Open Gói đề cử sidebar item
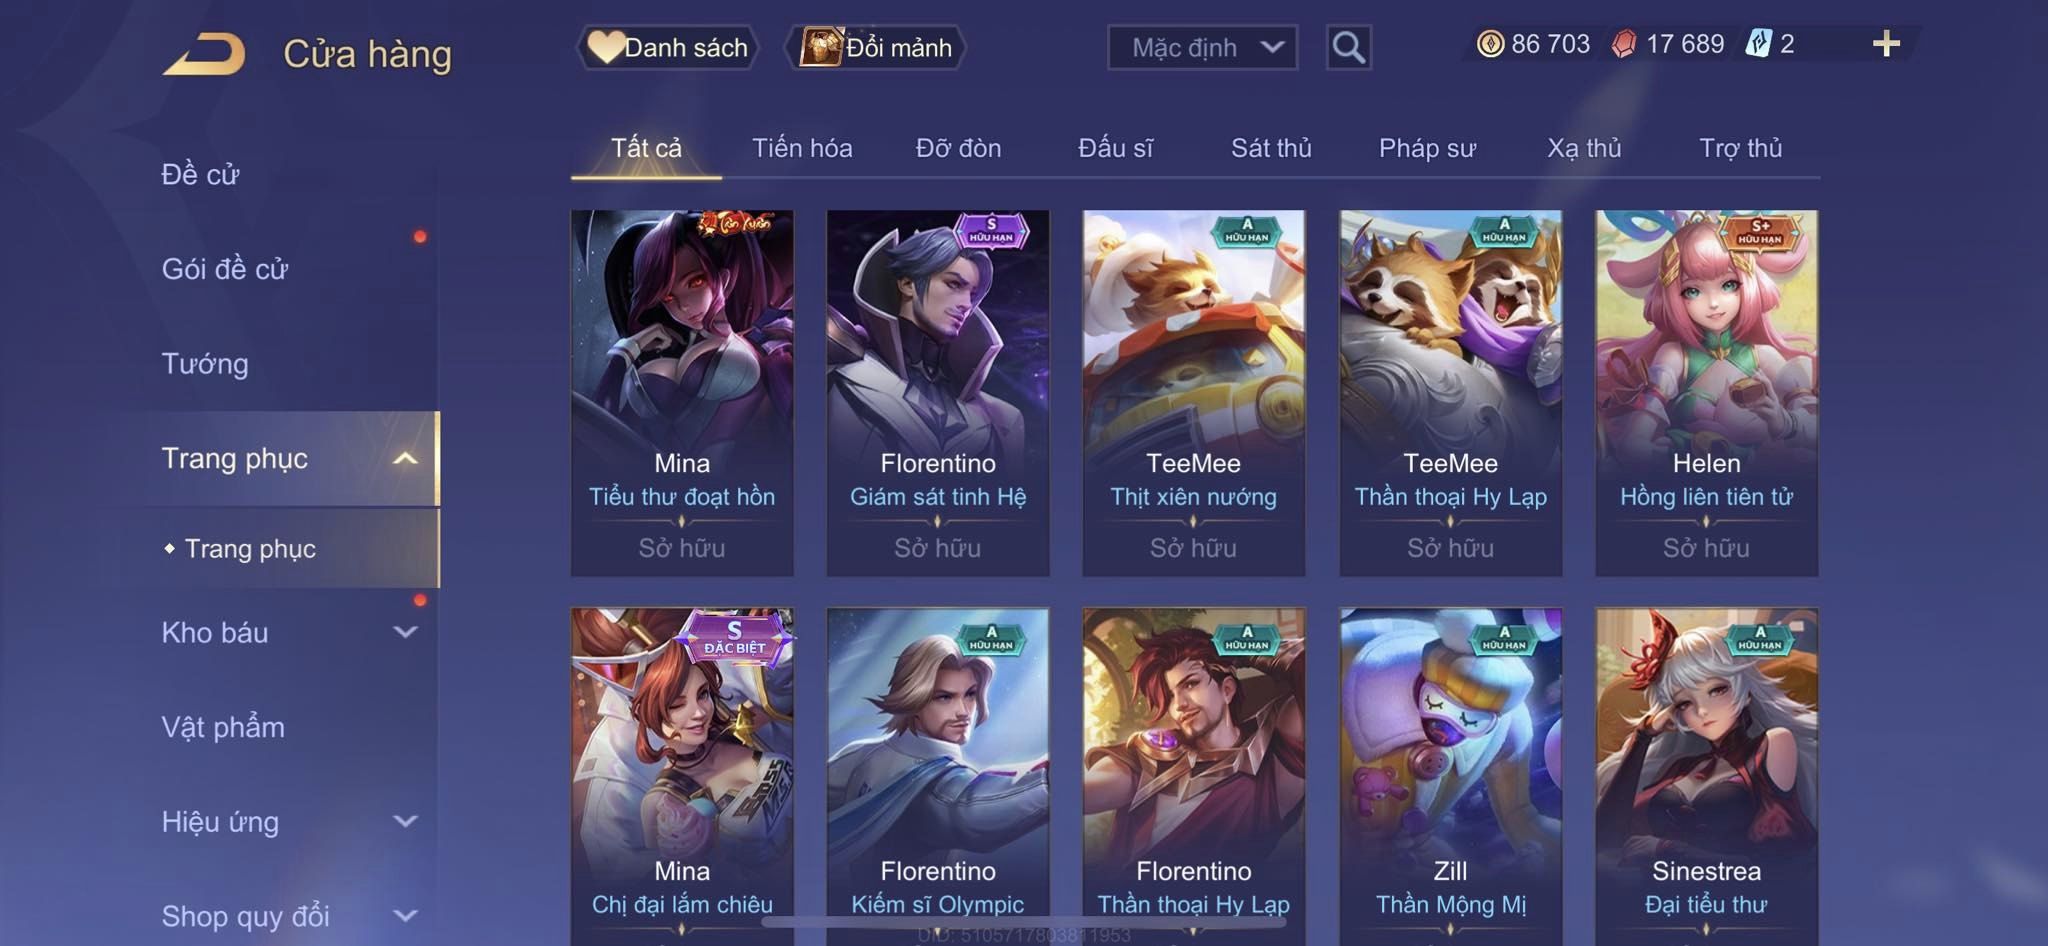This screenshot has width=2048, height=946. [225, 269]
